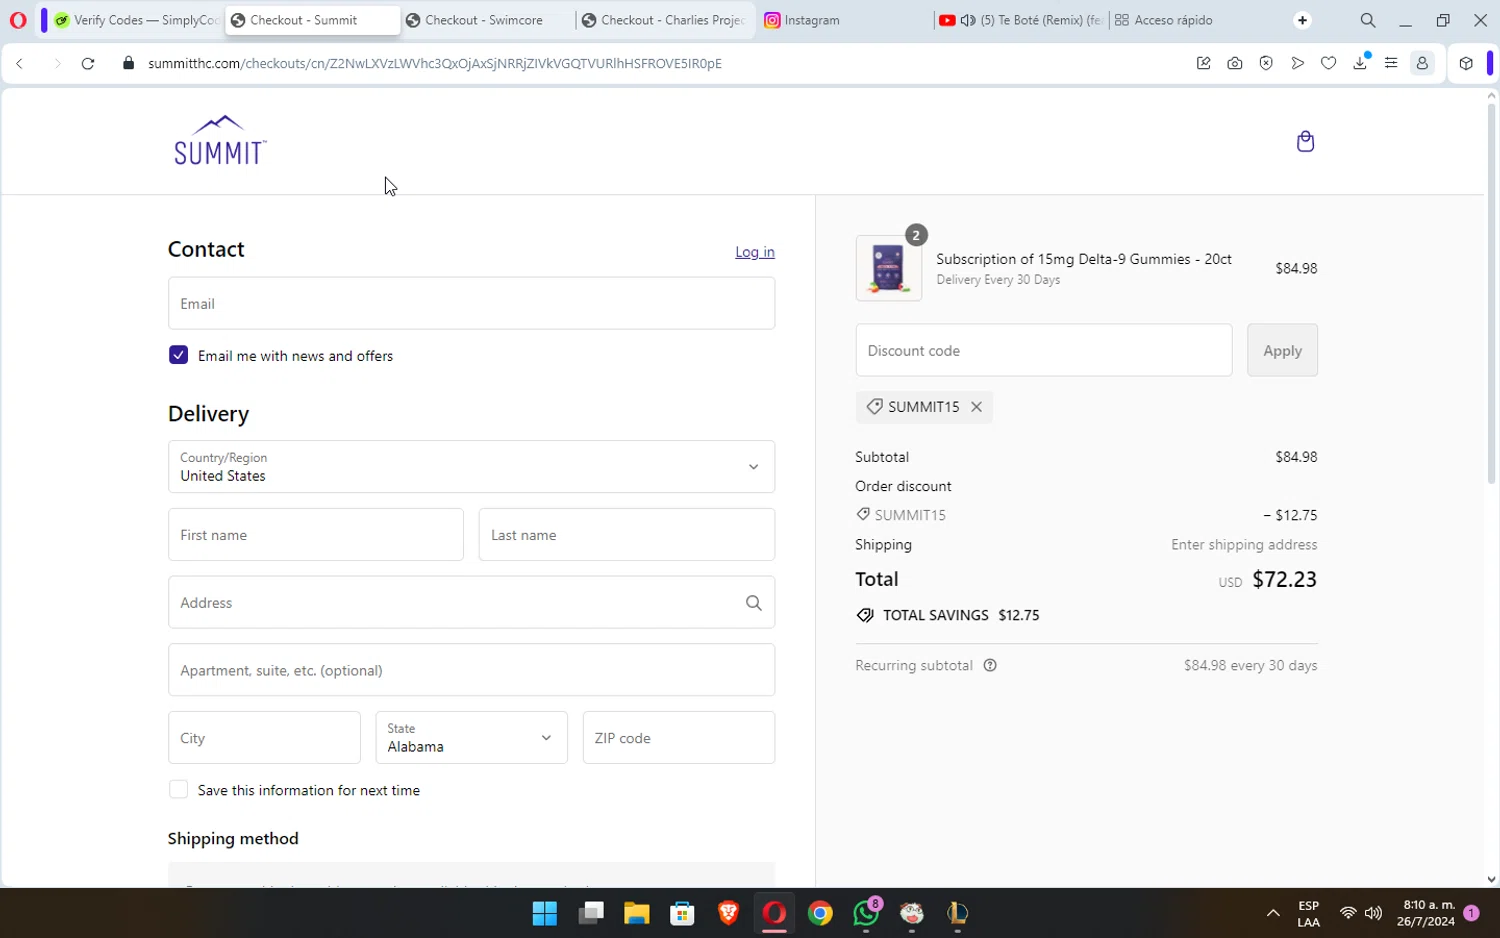Click the Log in link

755,252
